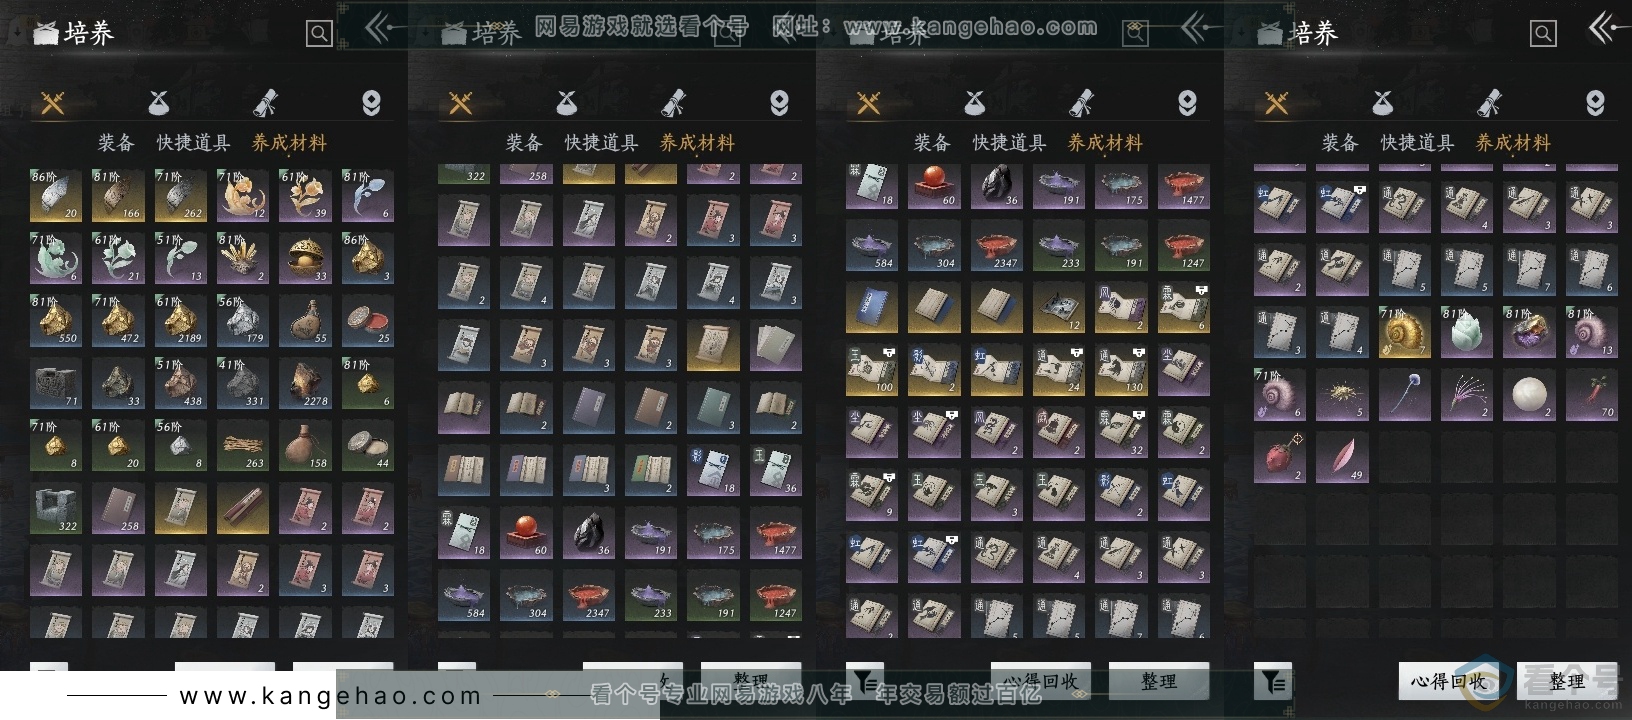Select pouch category icon in the fourth panel

[1383, 103]
